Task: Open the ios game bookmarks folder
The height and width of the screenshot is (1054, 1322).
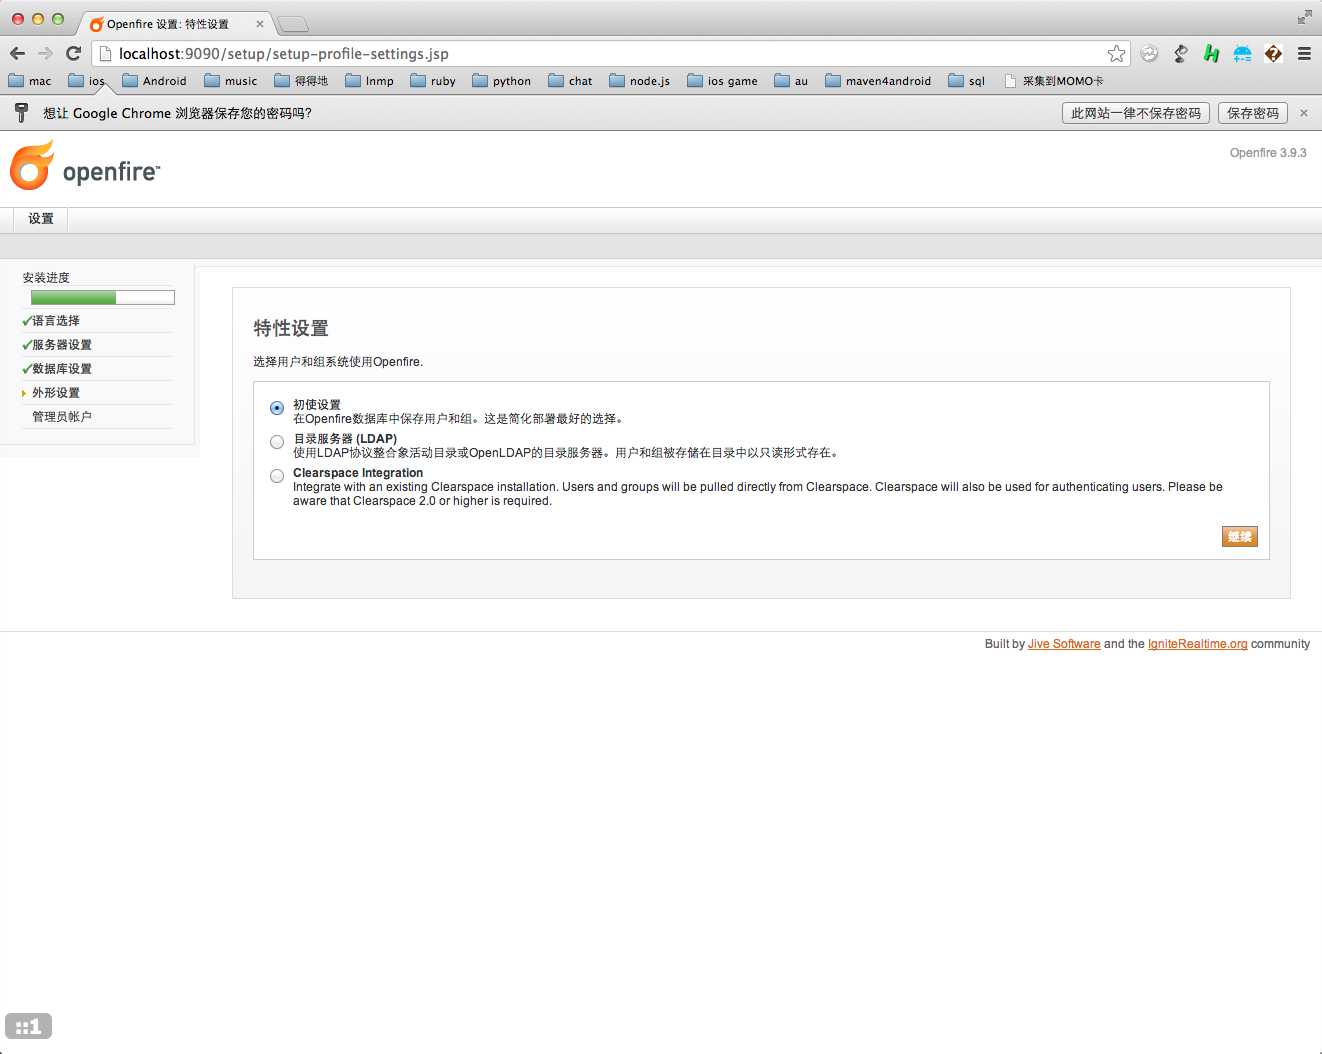Action: (722, 81)
